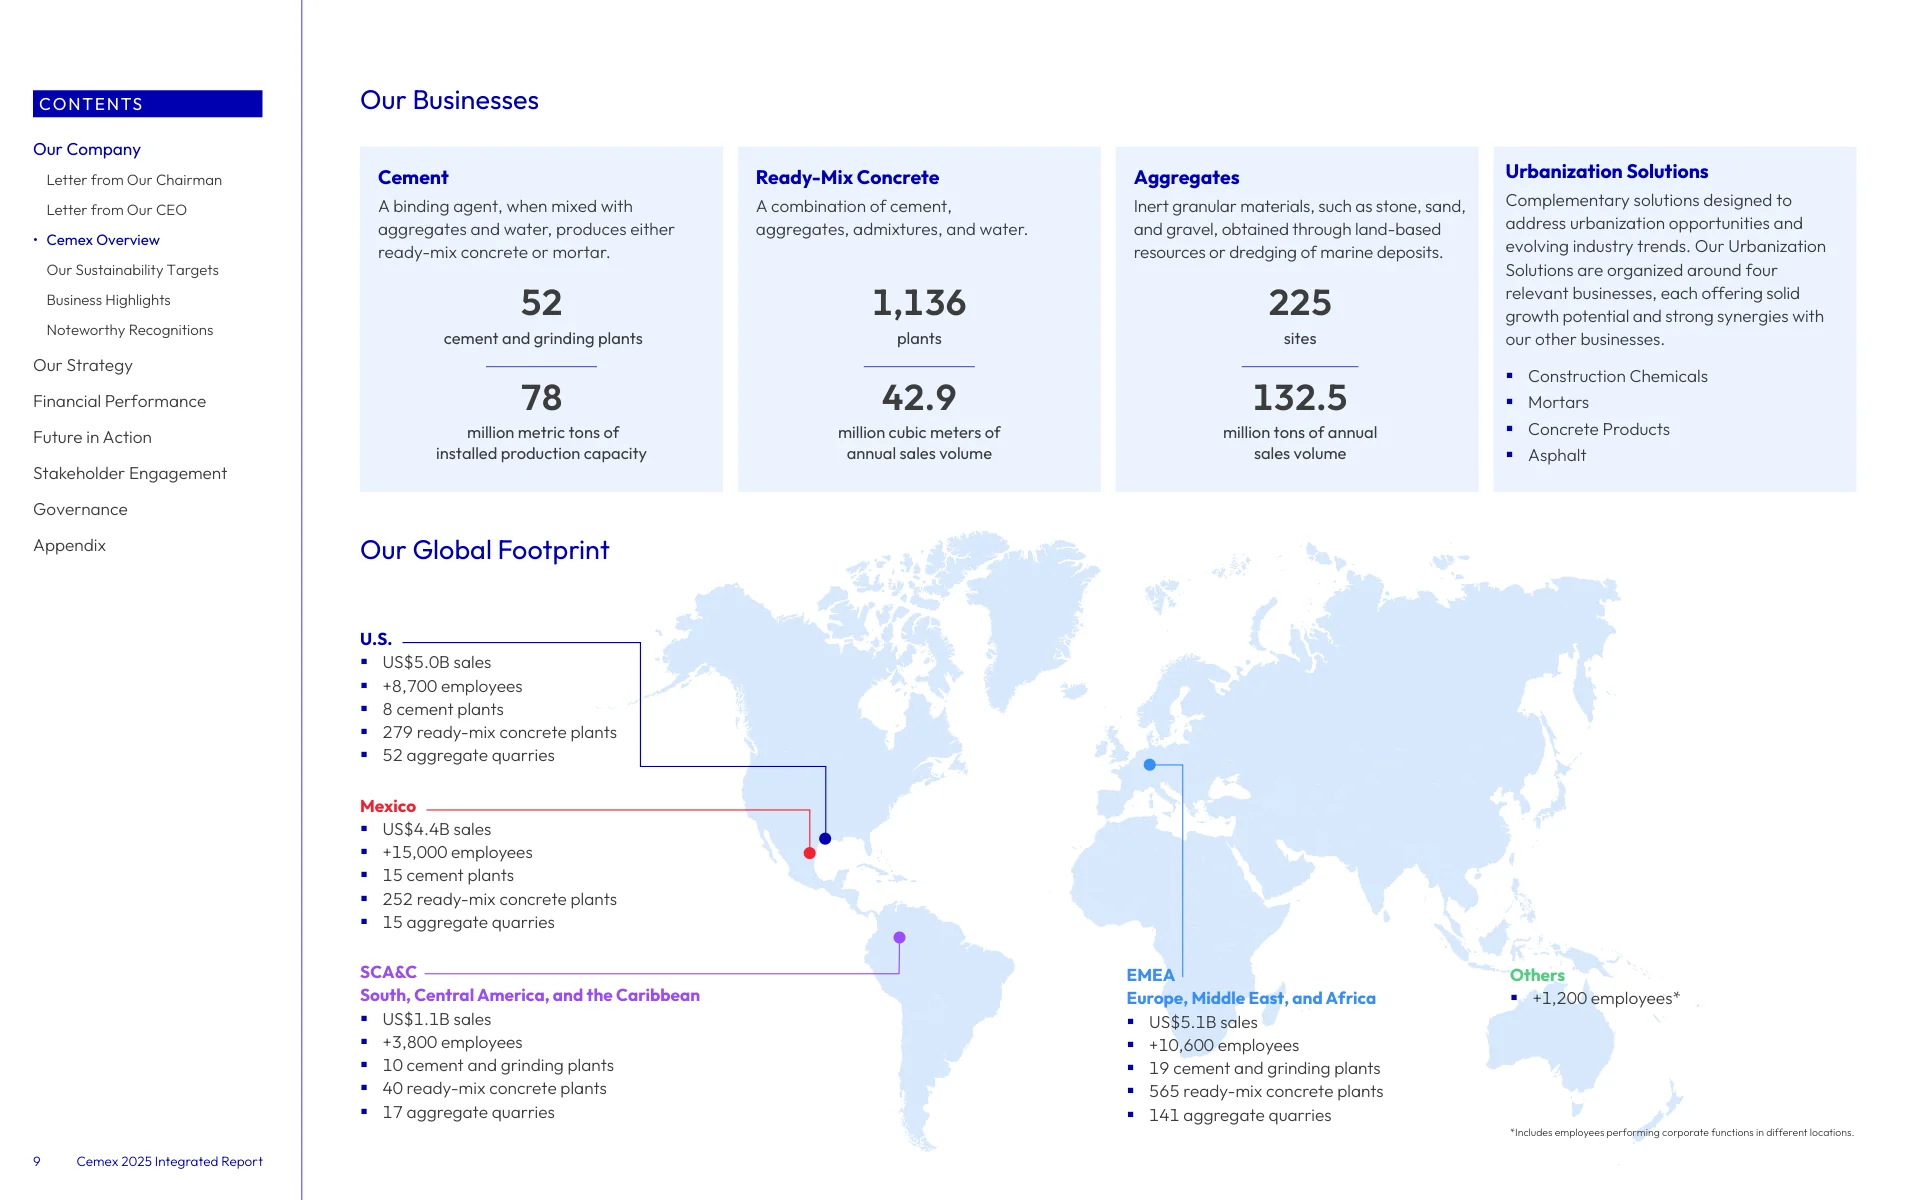Click 15 cement plants under Mexico

pos(448,876)
